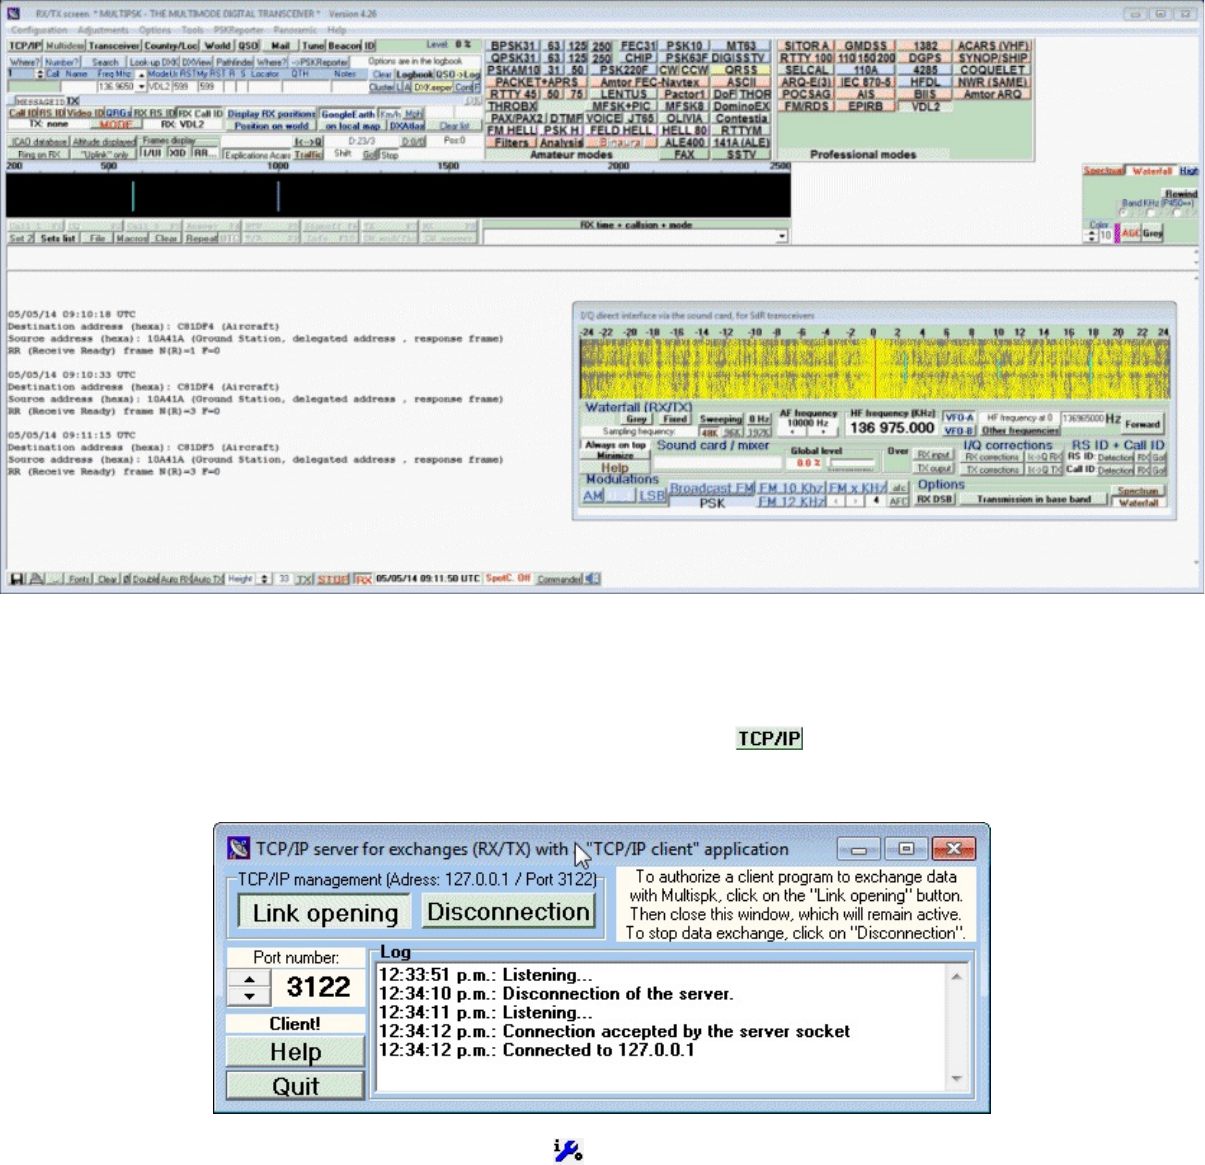Screen dimensions: 1205x1165
Task: Click the Multipsk main window title icon
Action: [14, 14]
